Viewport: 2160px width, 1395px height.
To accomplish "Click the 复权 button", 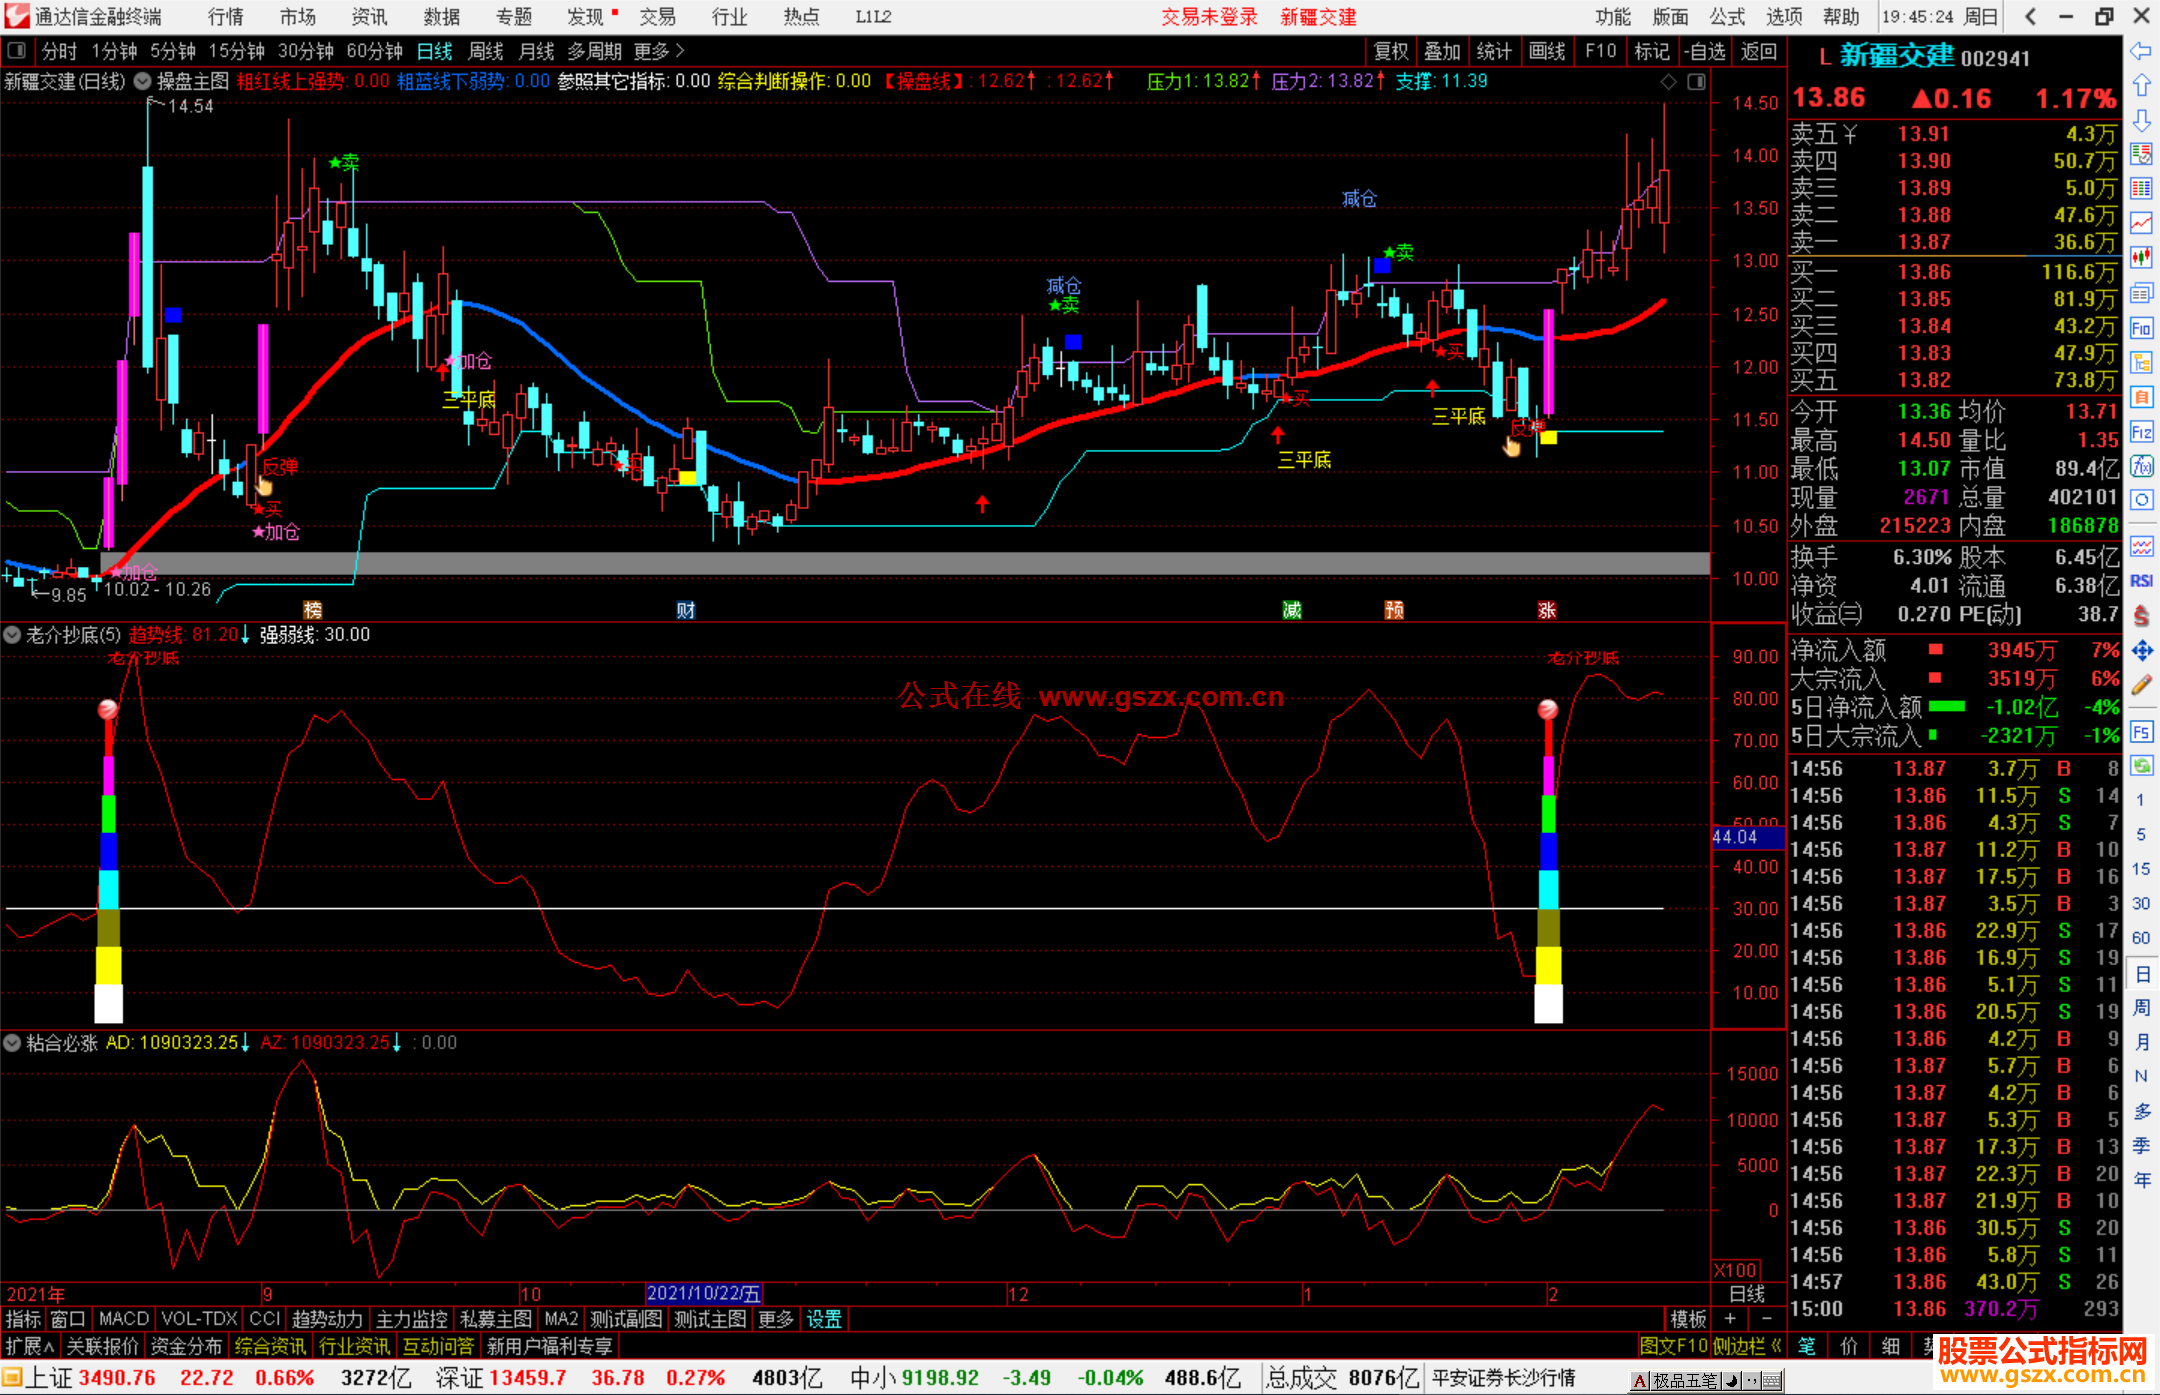I will coord(1391,50).
